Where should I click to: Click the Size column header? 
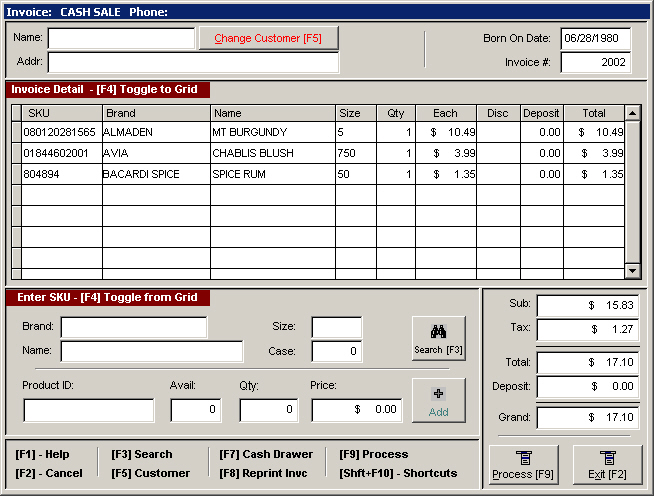click(356, 113)
